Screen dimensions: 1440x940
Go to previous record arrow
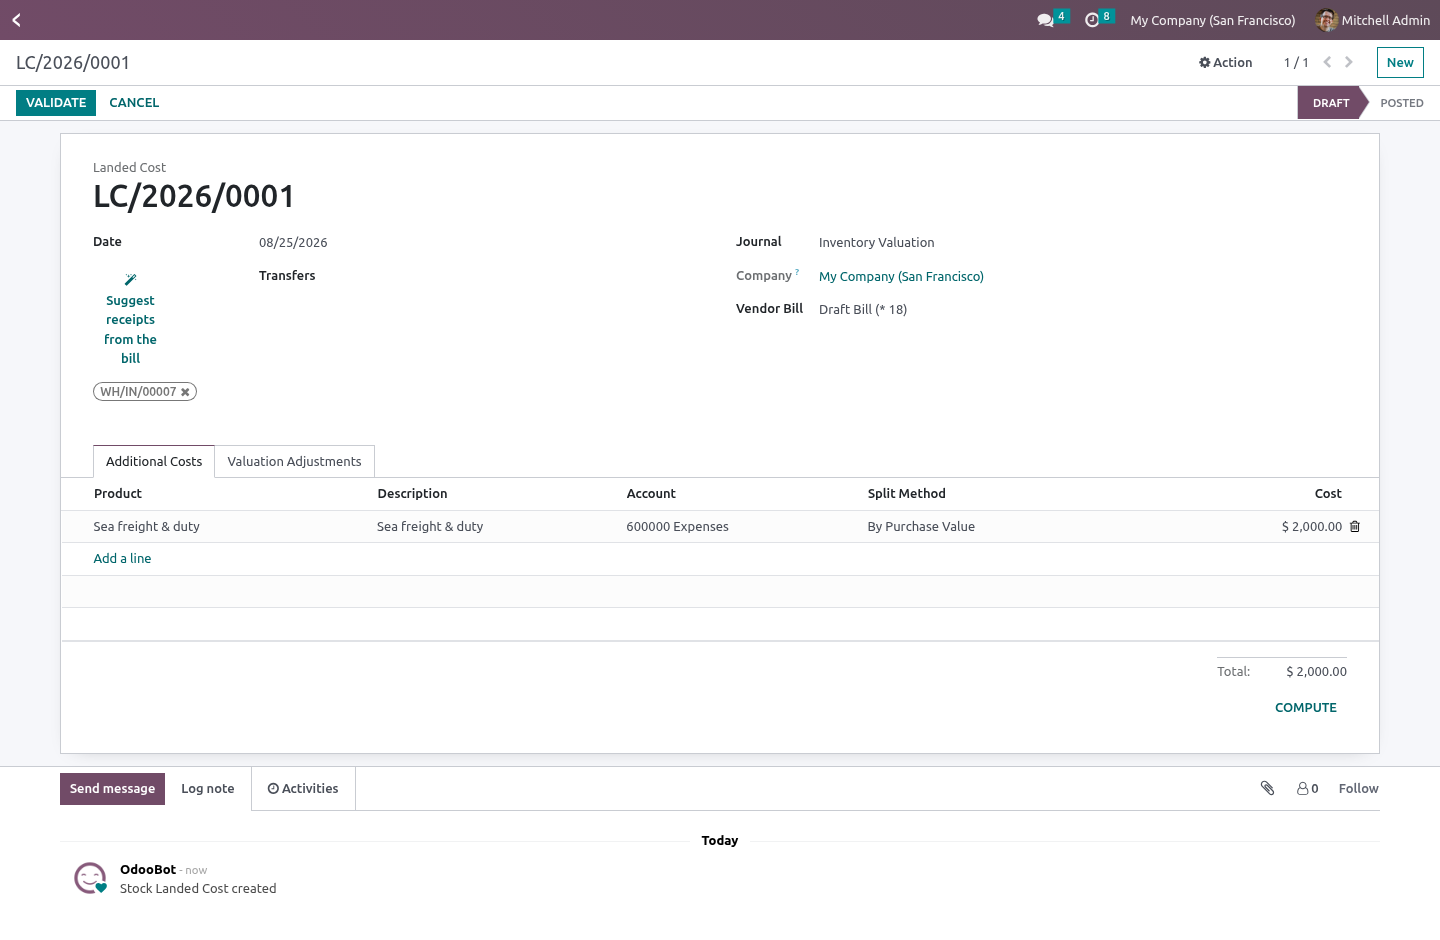pos(1327,62)
